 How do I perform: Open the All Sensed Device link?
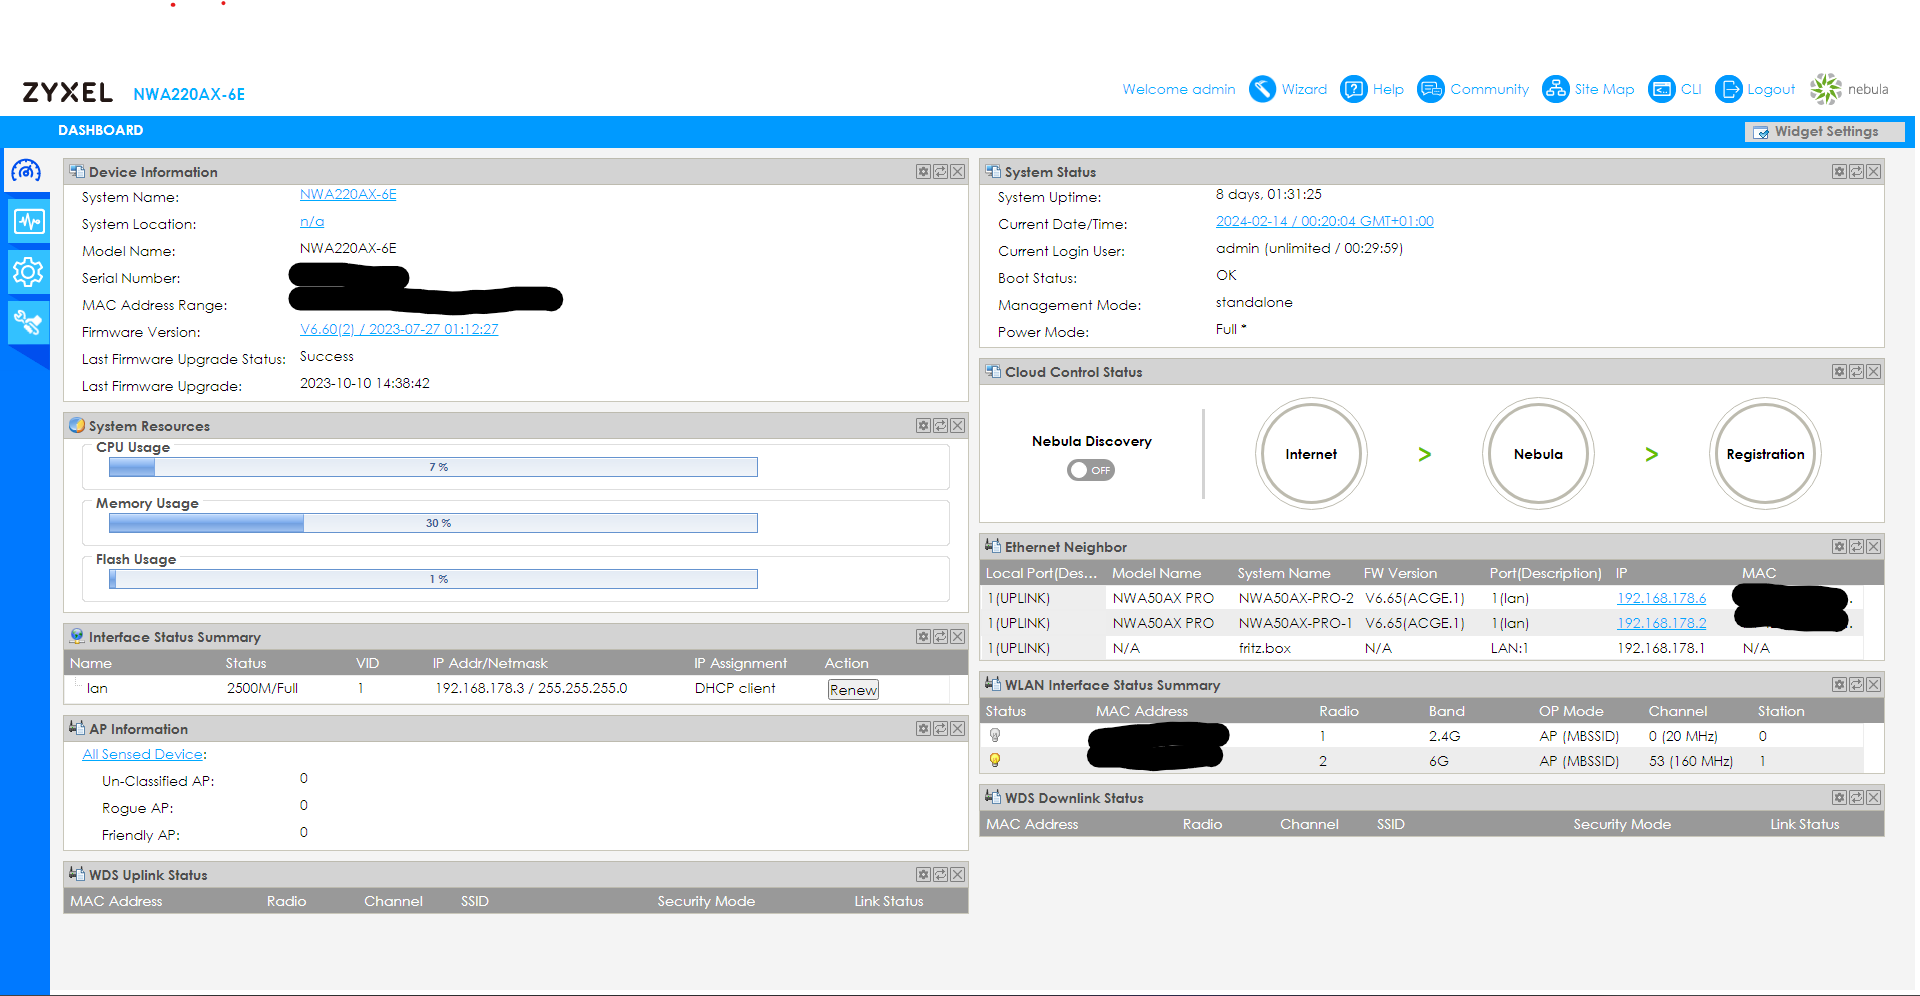(x=143, y=755)
